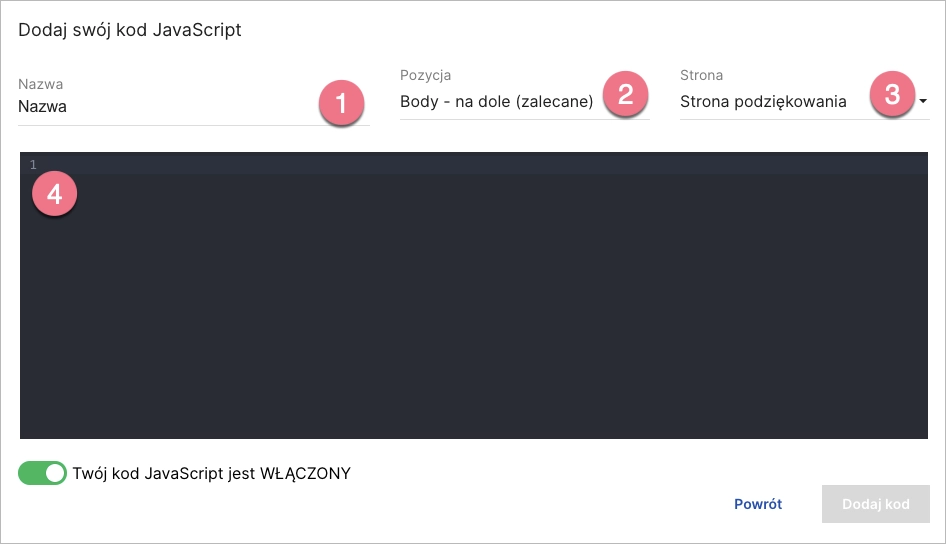The height and width of the screenshot is (544, 946).
Task: Place cursor on the editor's highlighted first line
Action: (x=480, y=164)
